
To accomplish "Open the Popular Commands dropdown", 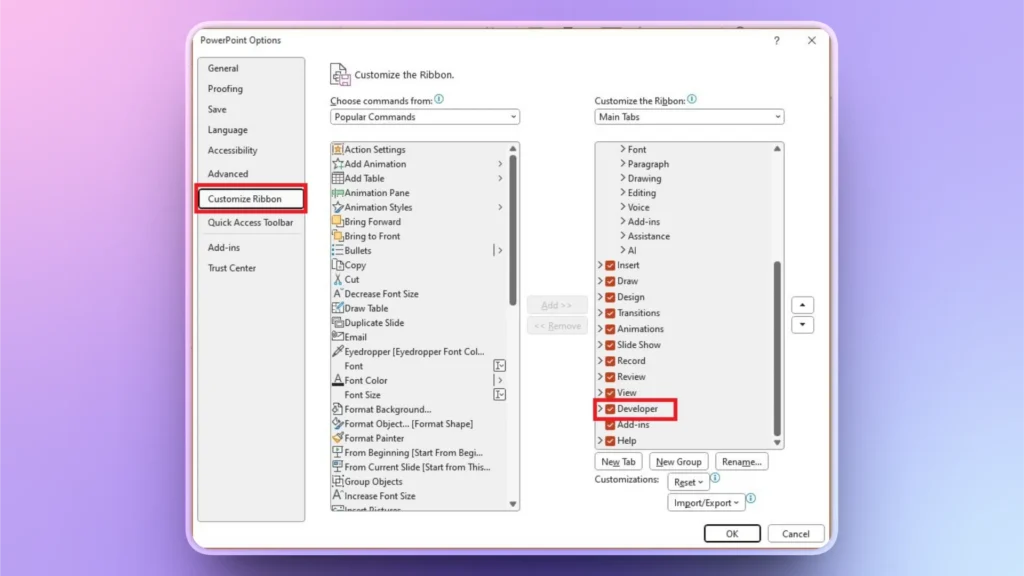I will coord(424,116).
